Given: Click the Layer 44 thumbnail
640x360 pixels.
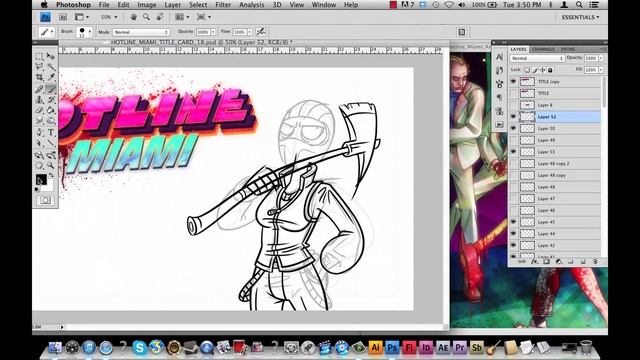Looking at the screenshot, I should coord(527,234).
